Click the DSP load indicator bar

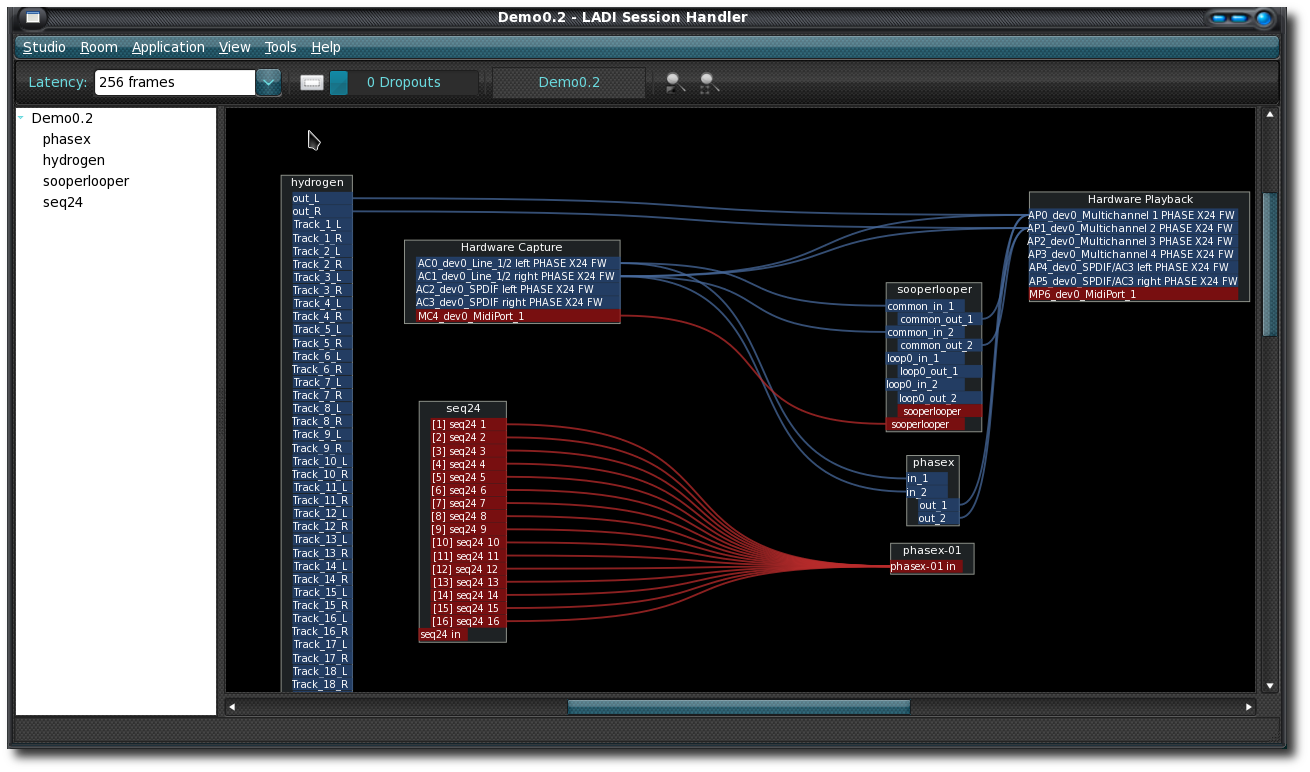pos(339,83)
